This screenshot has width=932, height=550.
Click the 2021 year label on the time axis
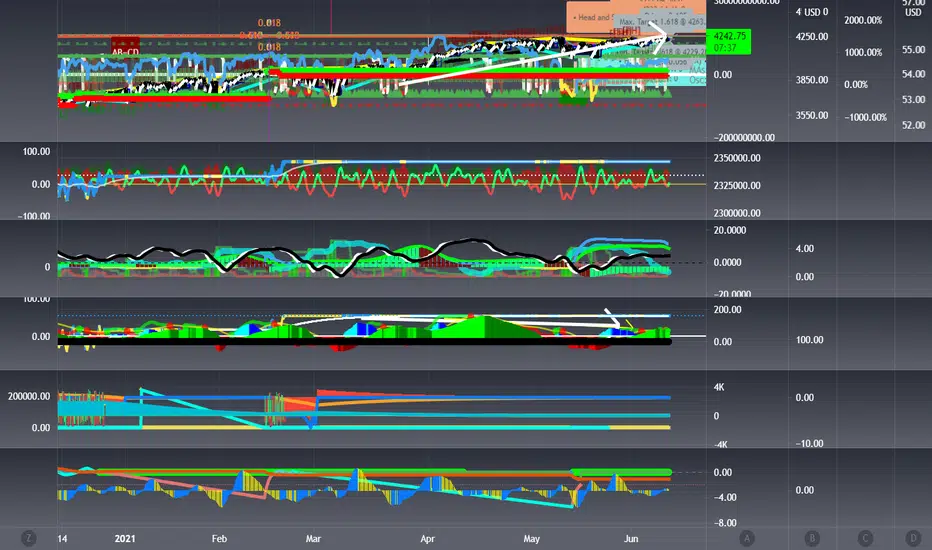coord(125,539)
